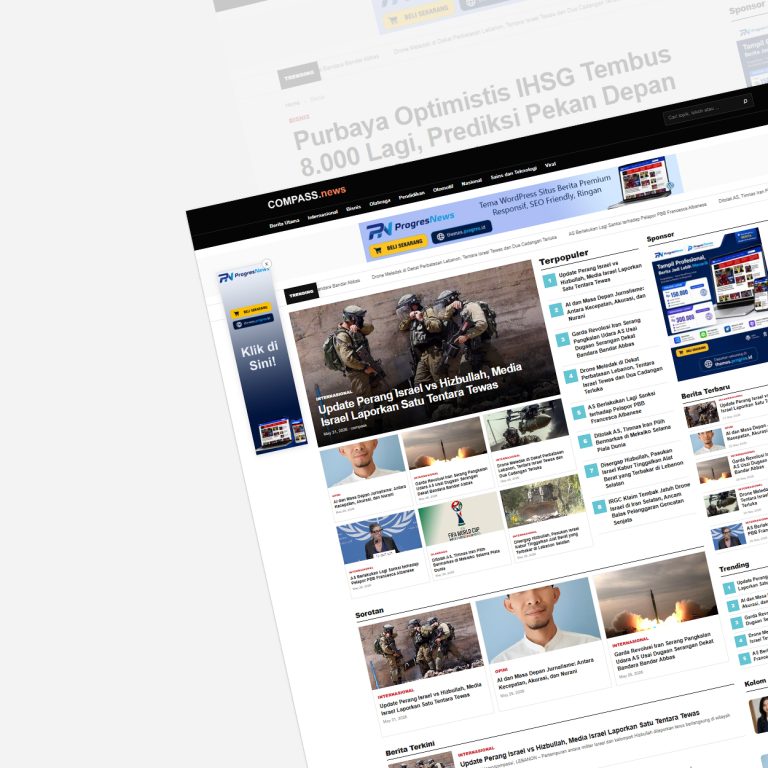The width and height of the screenshot is (768, 768).
Task: Open Berita Terbaru drone thumbnail
Action: [721, 503]
